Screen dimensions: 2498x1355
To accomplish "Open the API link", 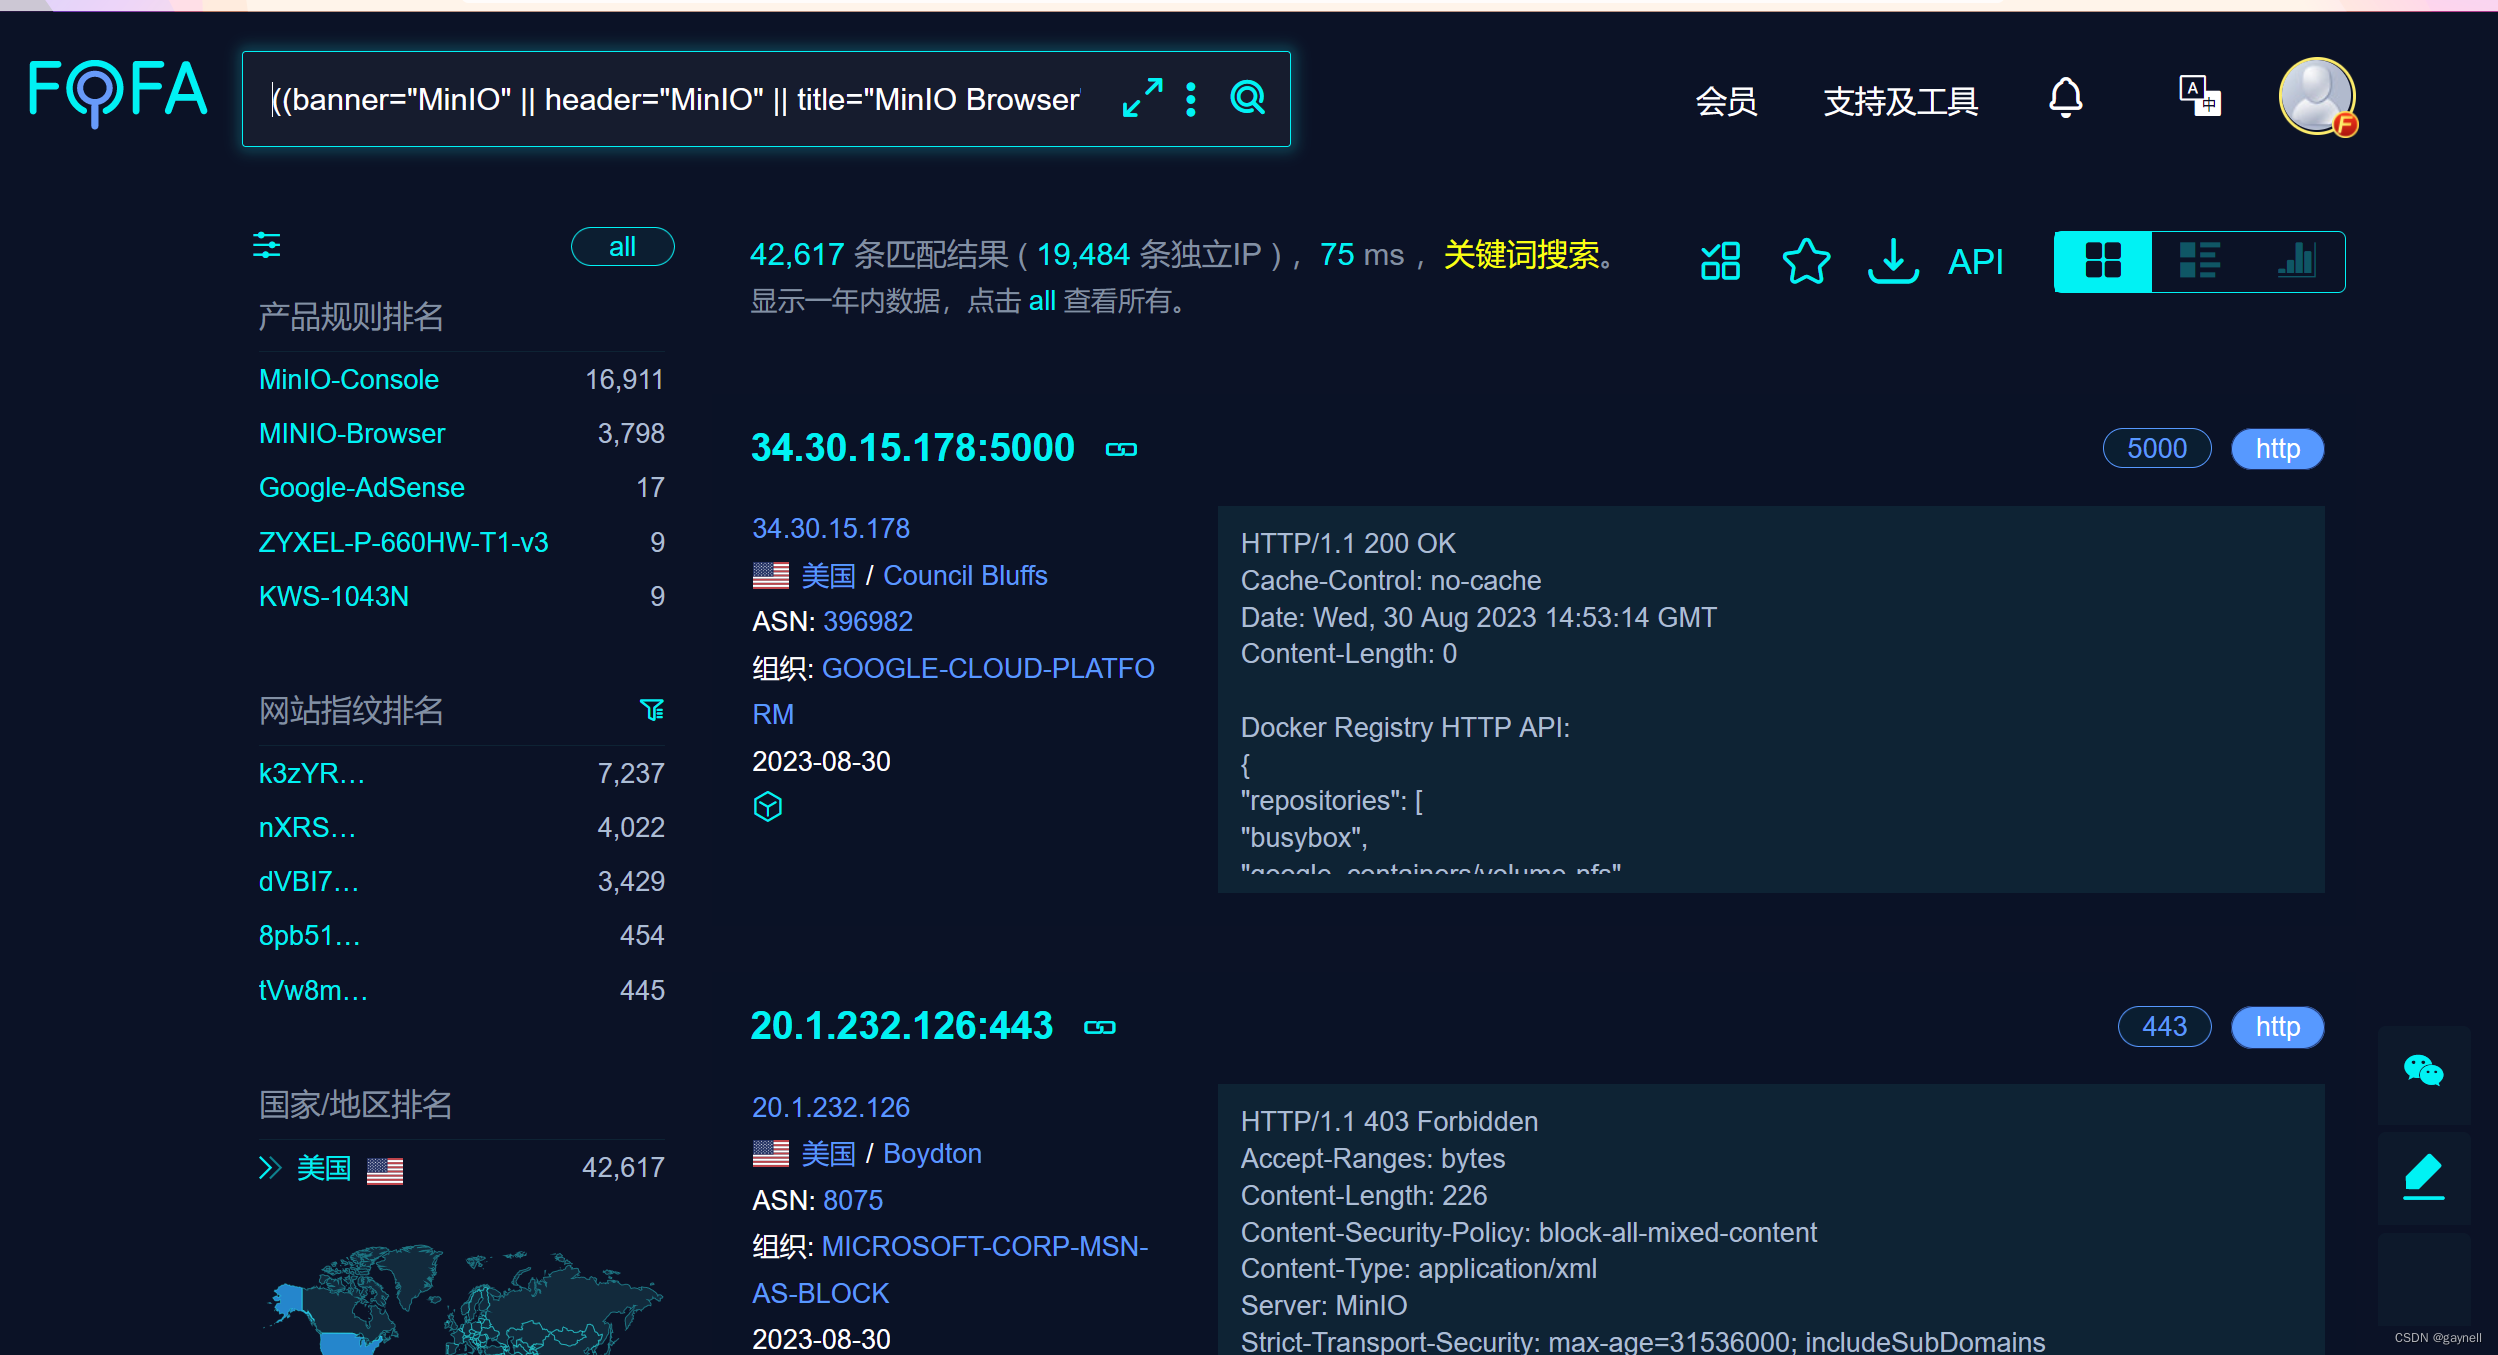I will click(1976, 262).
